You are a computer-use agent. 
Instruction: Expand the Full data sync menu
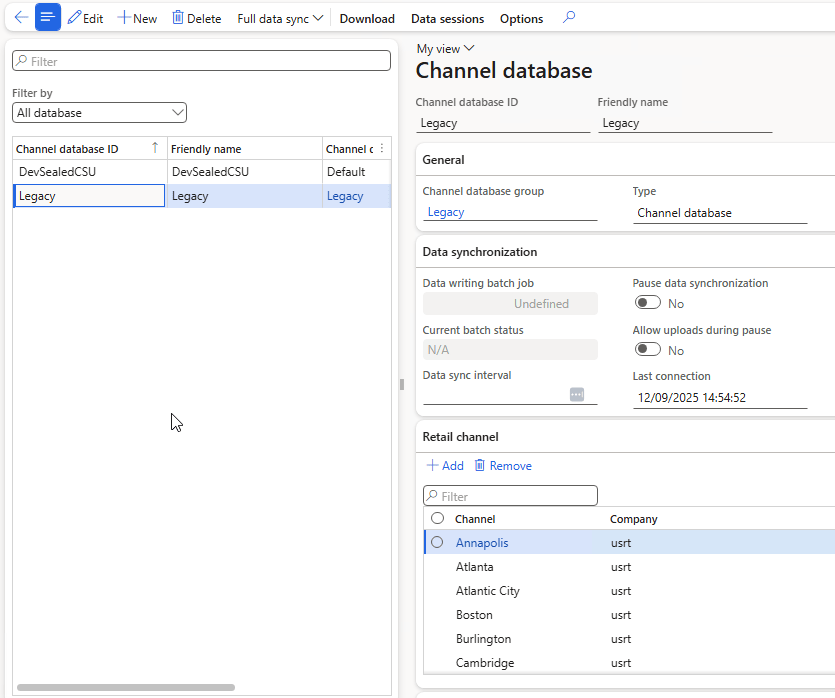280,18
